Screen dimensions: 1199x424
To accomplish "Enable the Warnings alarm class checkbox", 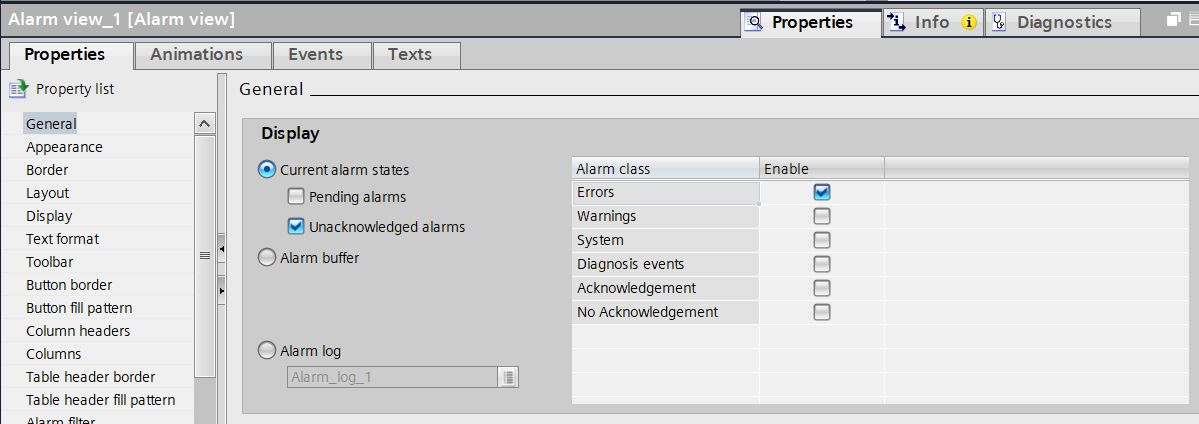I will 822,216.
